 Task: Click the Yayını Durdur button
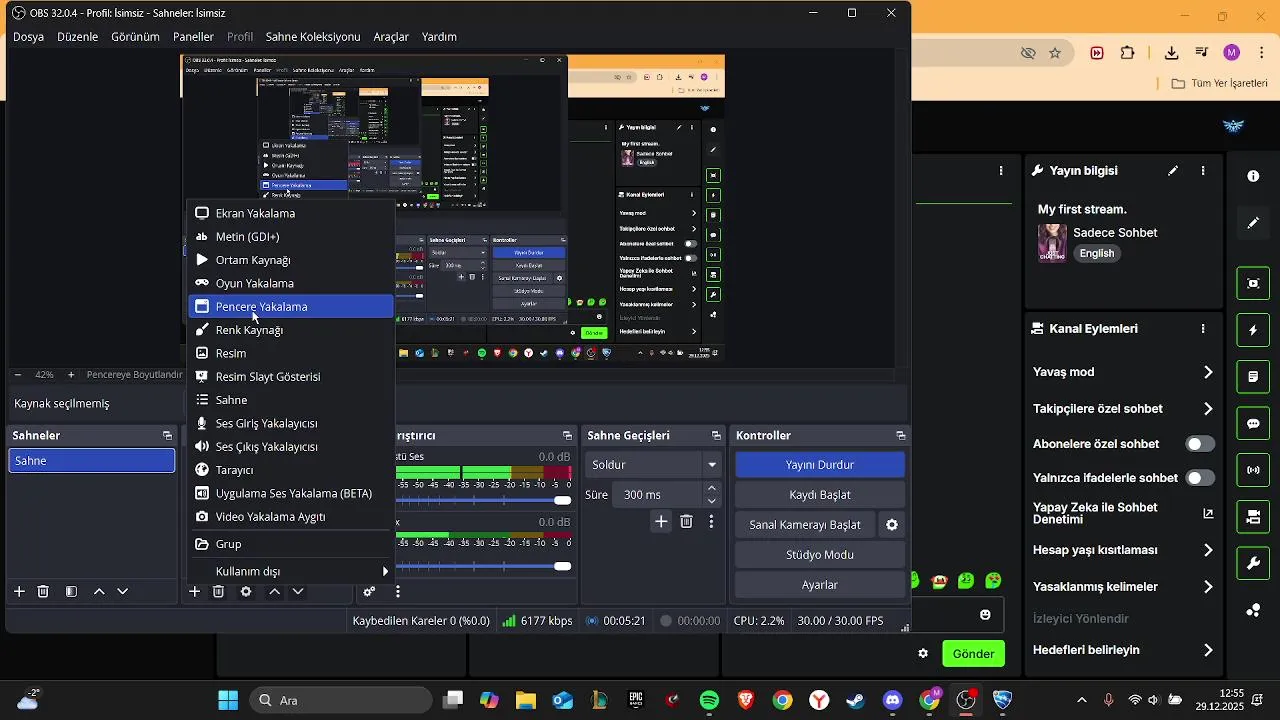(x=820, y=465)
